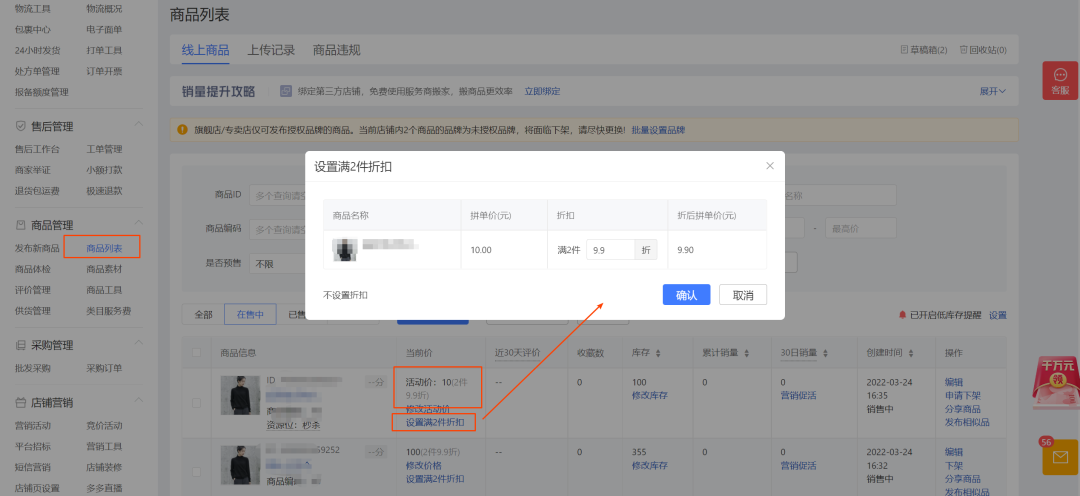The height and width of the screenshot is (496, 1080).
Task: Click the 销量提升攻略 store-binding icon
Action: pyautogui.click(x=285, y=91)
